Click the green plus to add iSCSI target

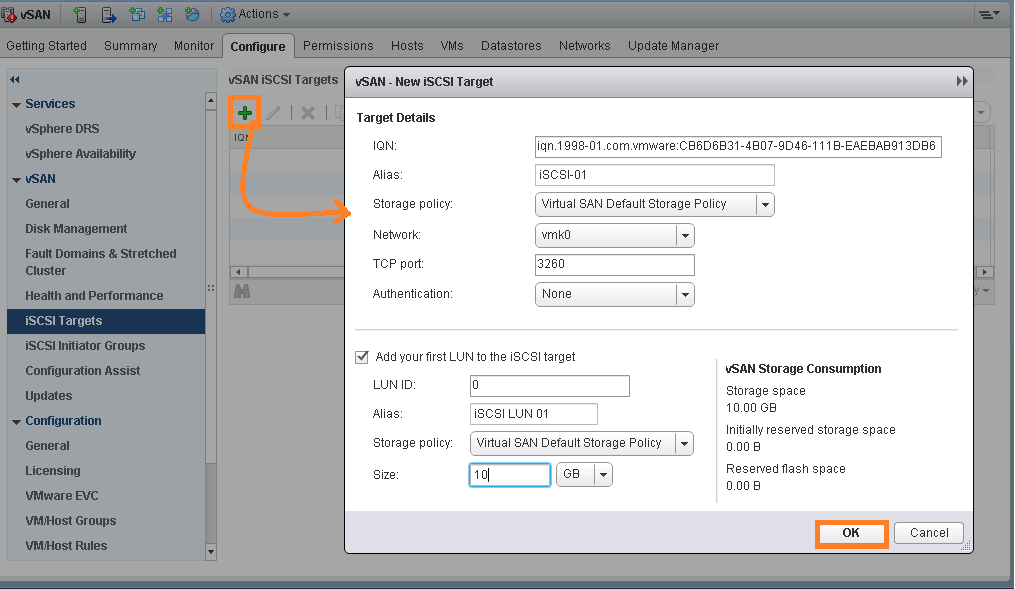(x=245, y=112)
